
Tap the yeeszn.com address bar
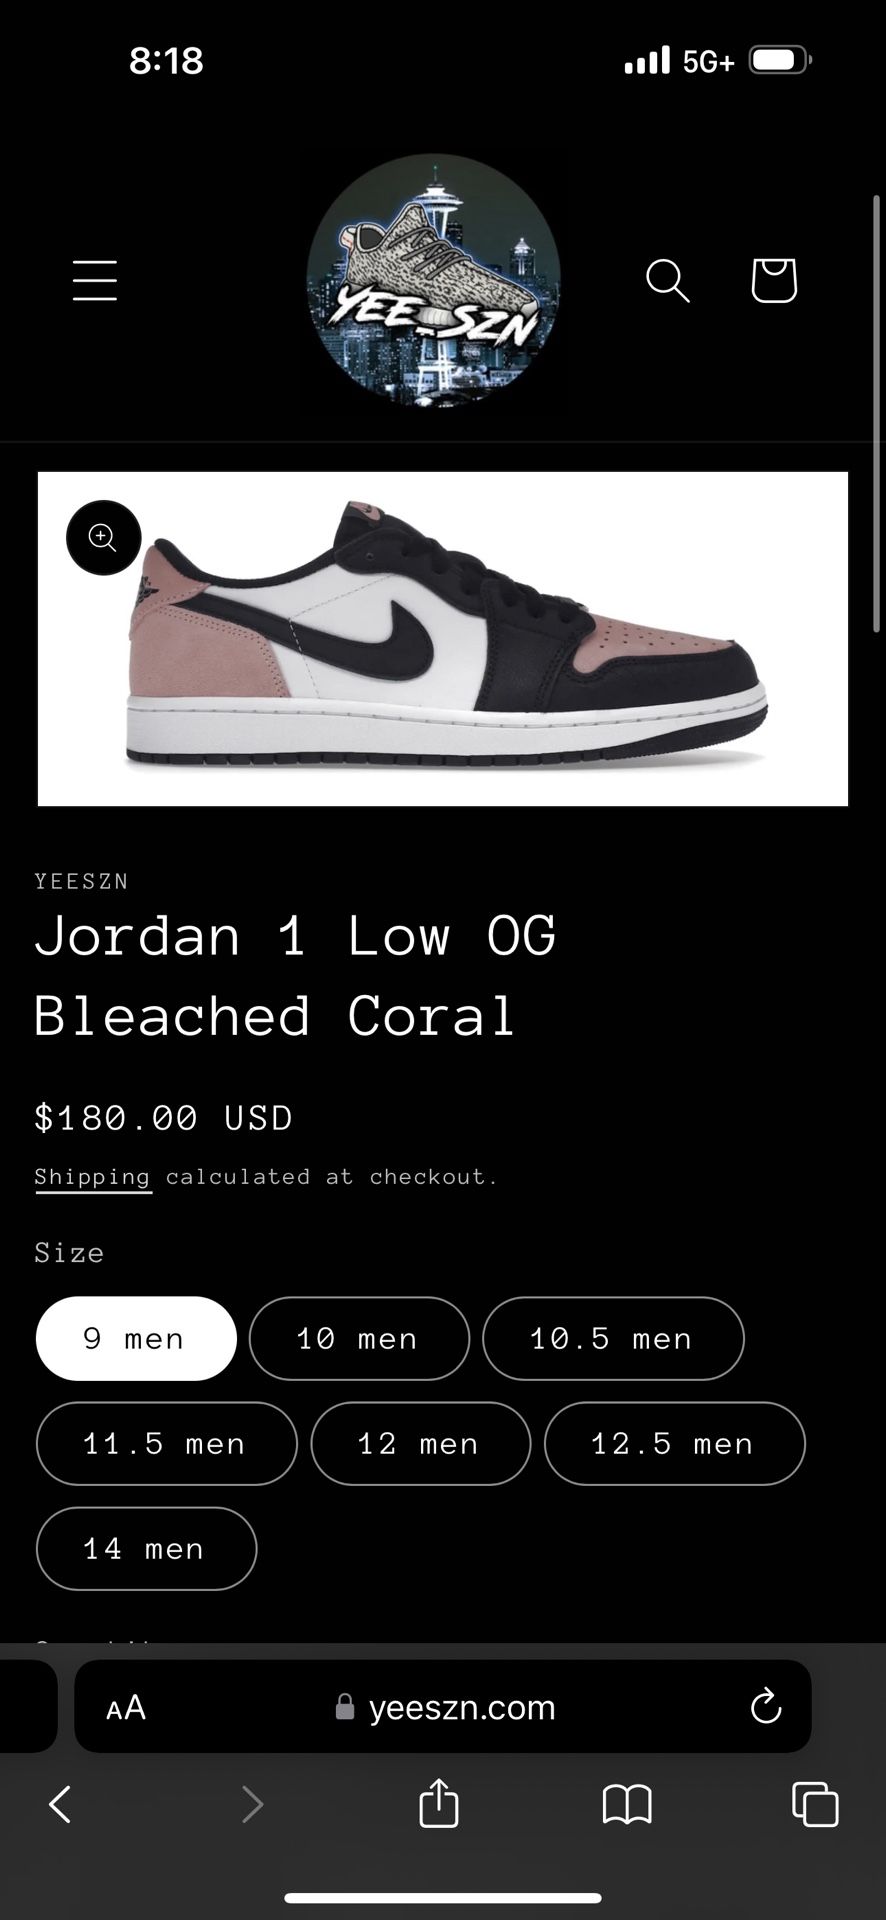pos(462,1707)
